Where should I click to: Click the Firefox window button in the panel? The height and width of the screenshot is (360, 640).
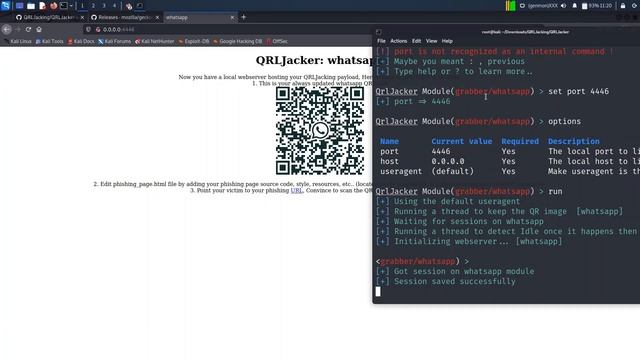click(129, 6)
